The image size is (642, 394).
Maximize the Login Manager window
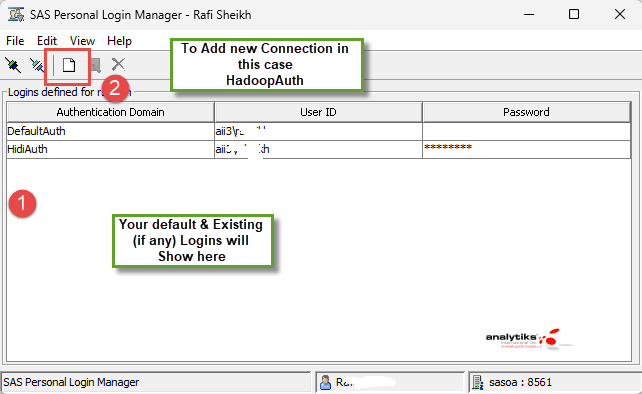pyautogui.click(x=574, y=15)
